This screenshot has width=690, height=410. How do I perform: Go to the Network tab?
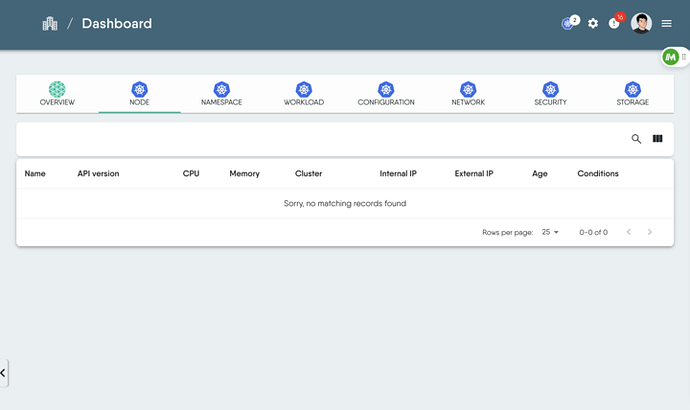point(468,94)
